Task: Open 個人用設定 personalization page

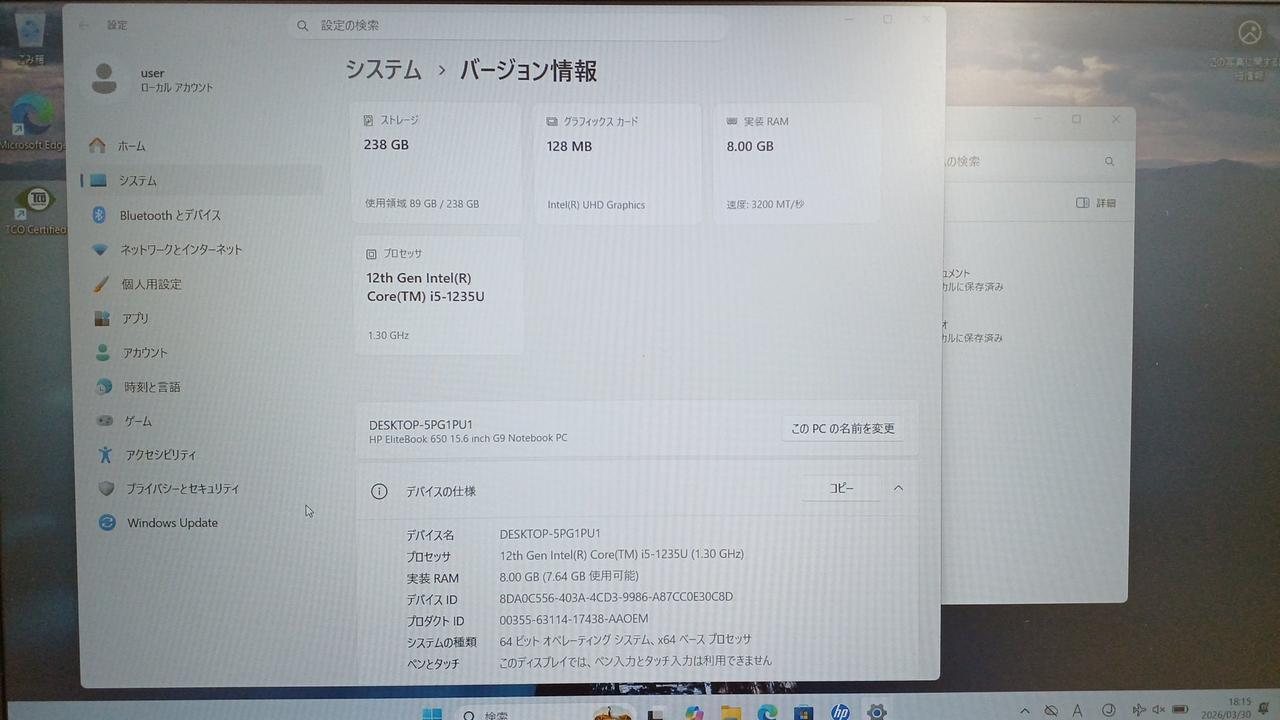Action: [151, 284]
